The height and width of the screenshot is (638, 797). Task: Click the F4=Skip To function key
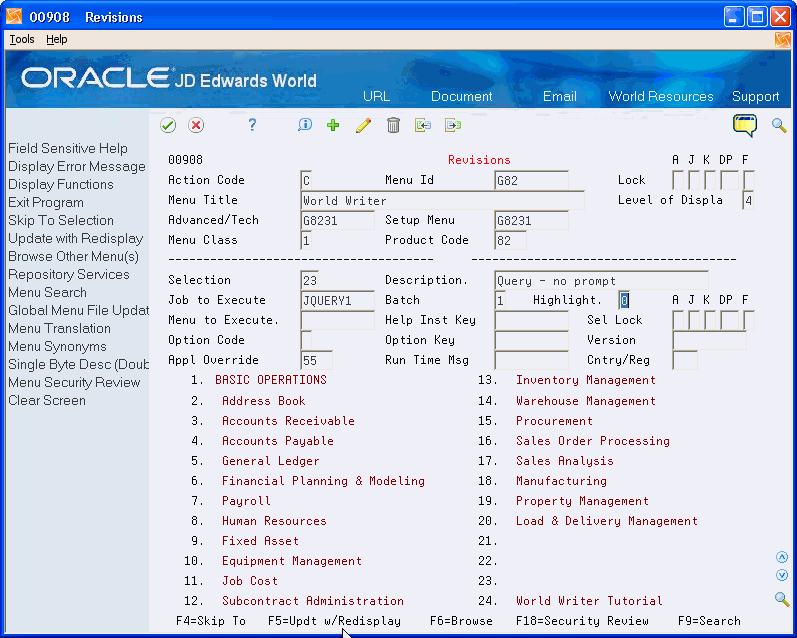[x=211, y=621]
